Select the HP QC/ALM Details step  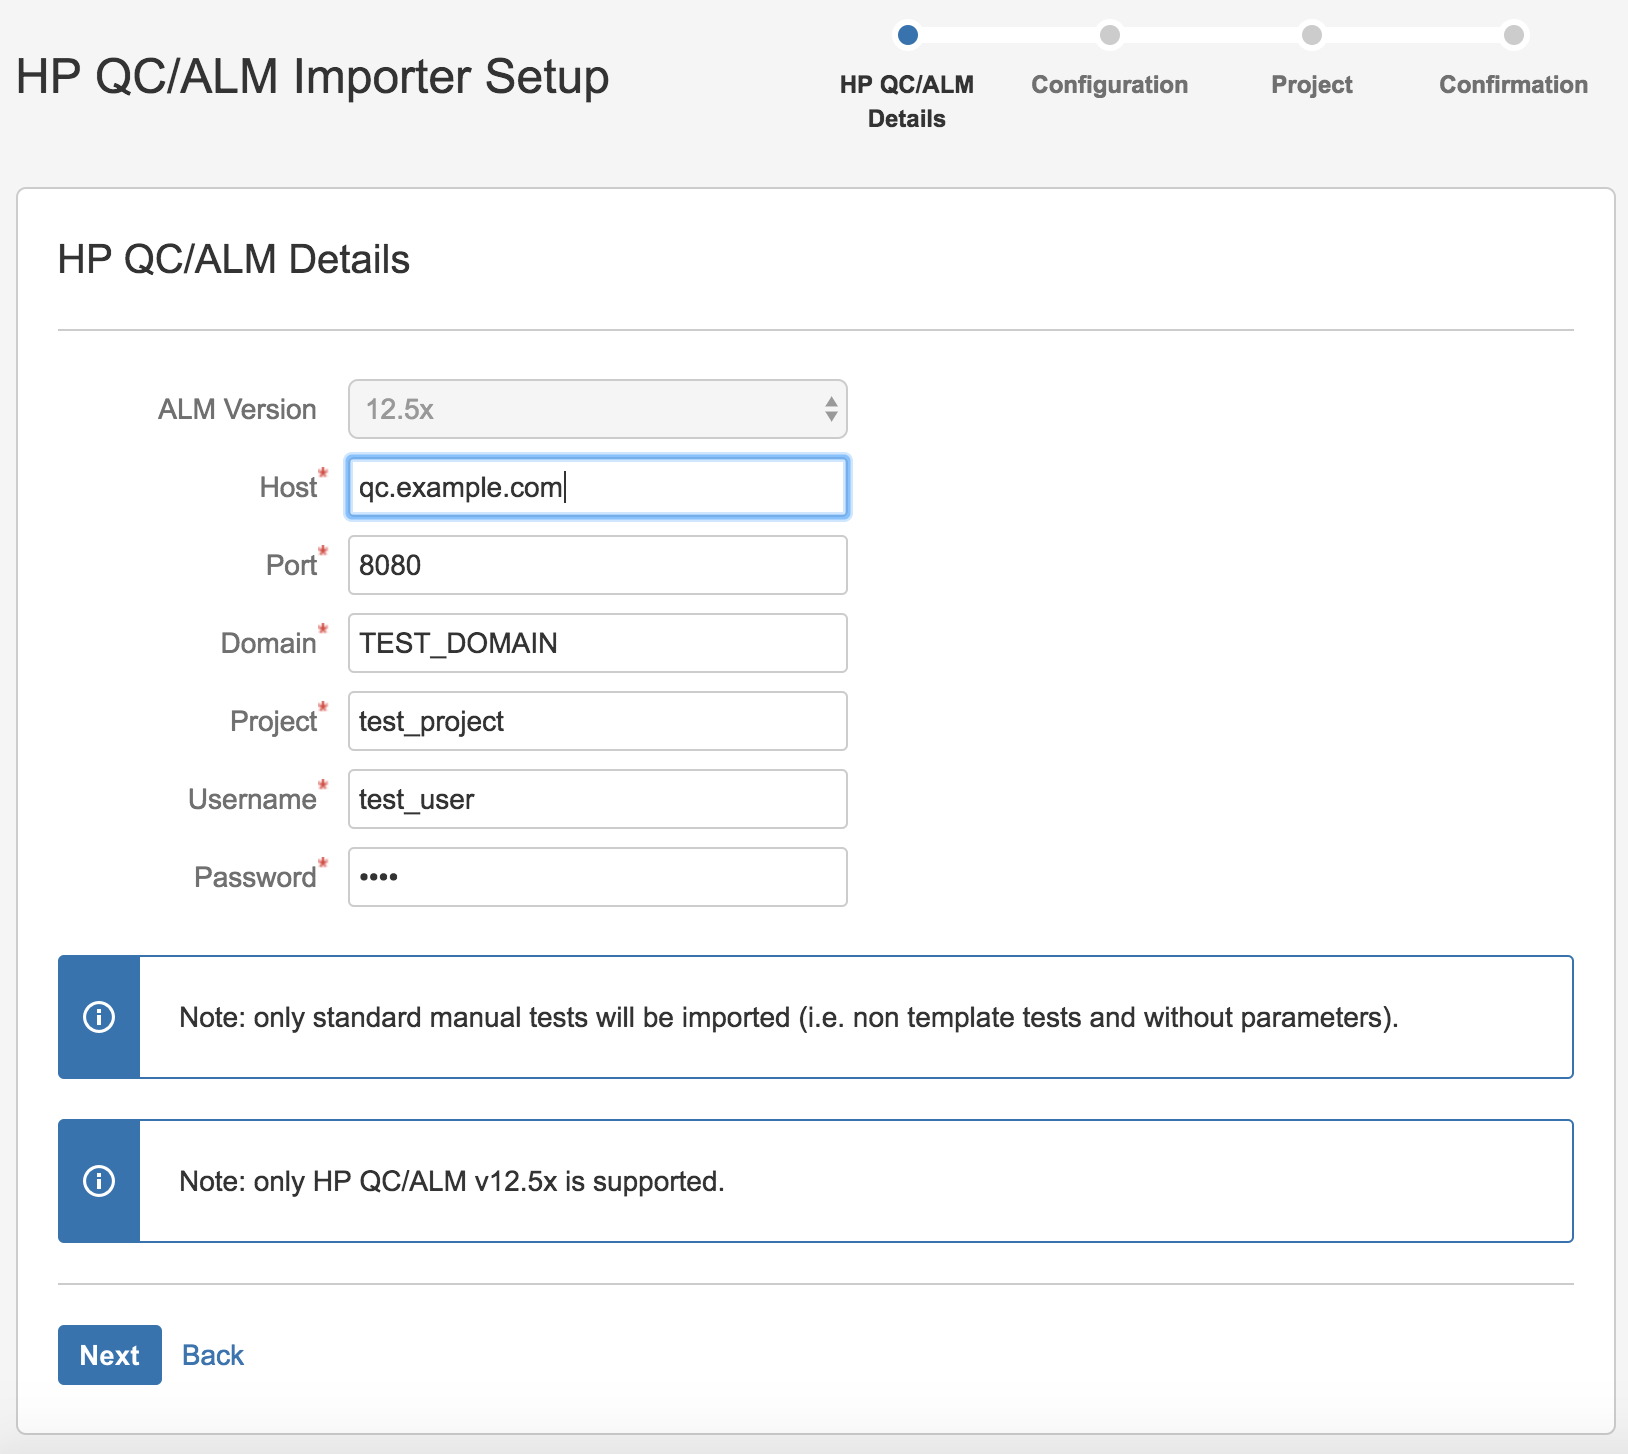pos(907,101)
